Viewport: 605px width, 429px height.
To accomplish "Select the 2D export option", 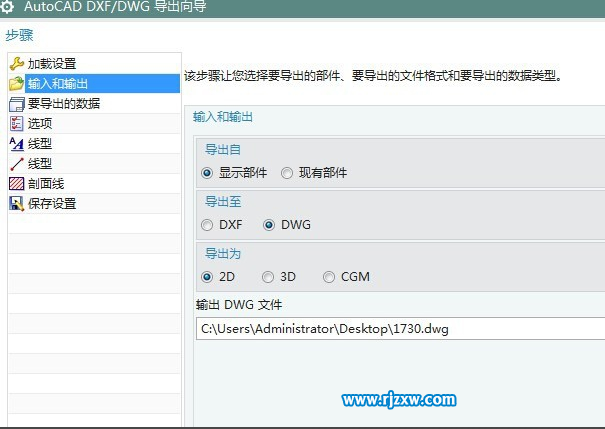I will pos(208,277).
